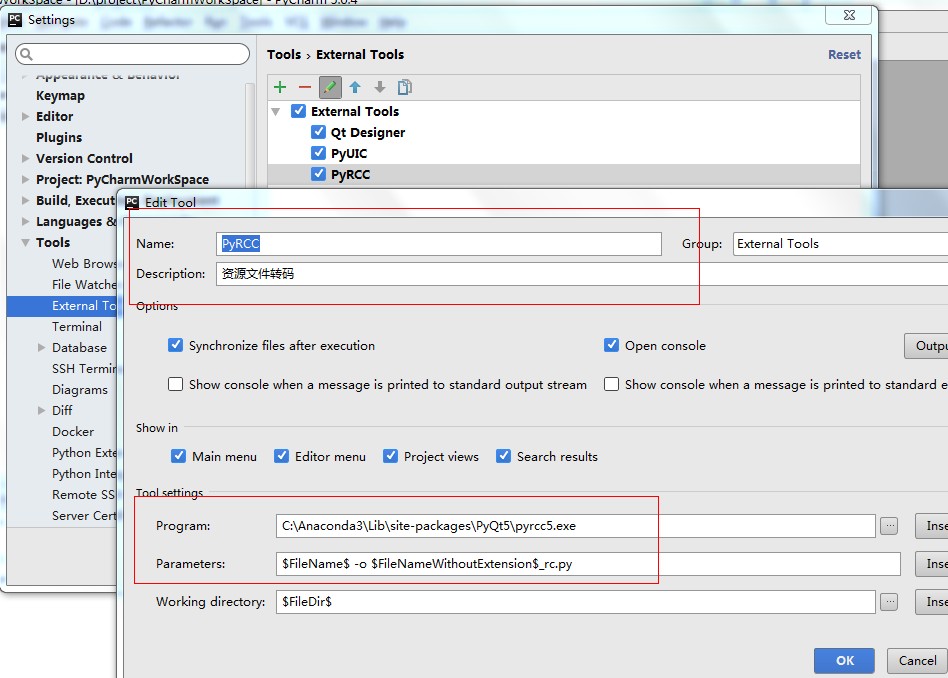Viewport: 948px width, 678px height.
Task: Select External Tools in the sidebar
Action: [62, 305]
